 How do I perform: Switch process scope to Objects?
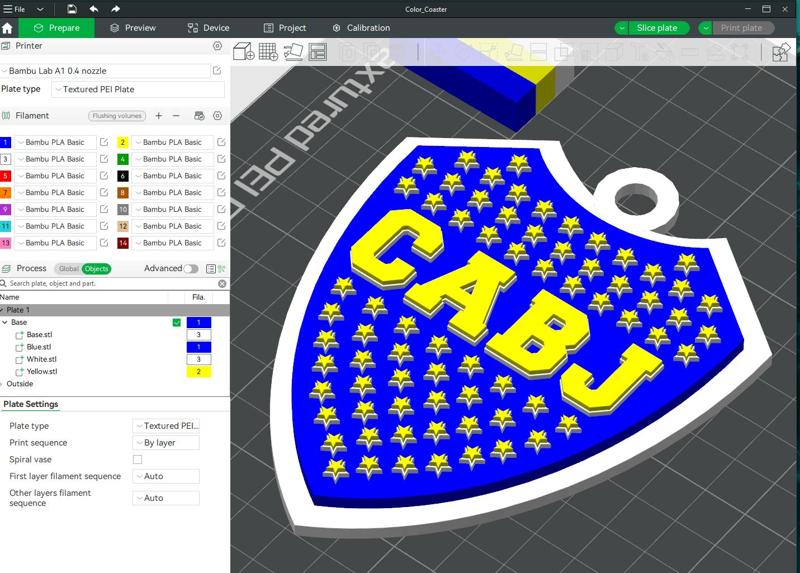tap(96, 268)
